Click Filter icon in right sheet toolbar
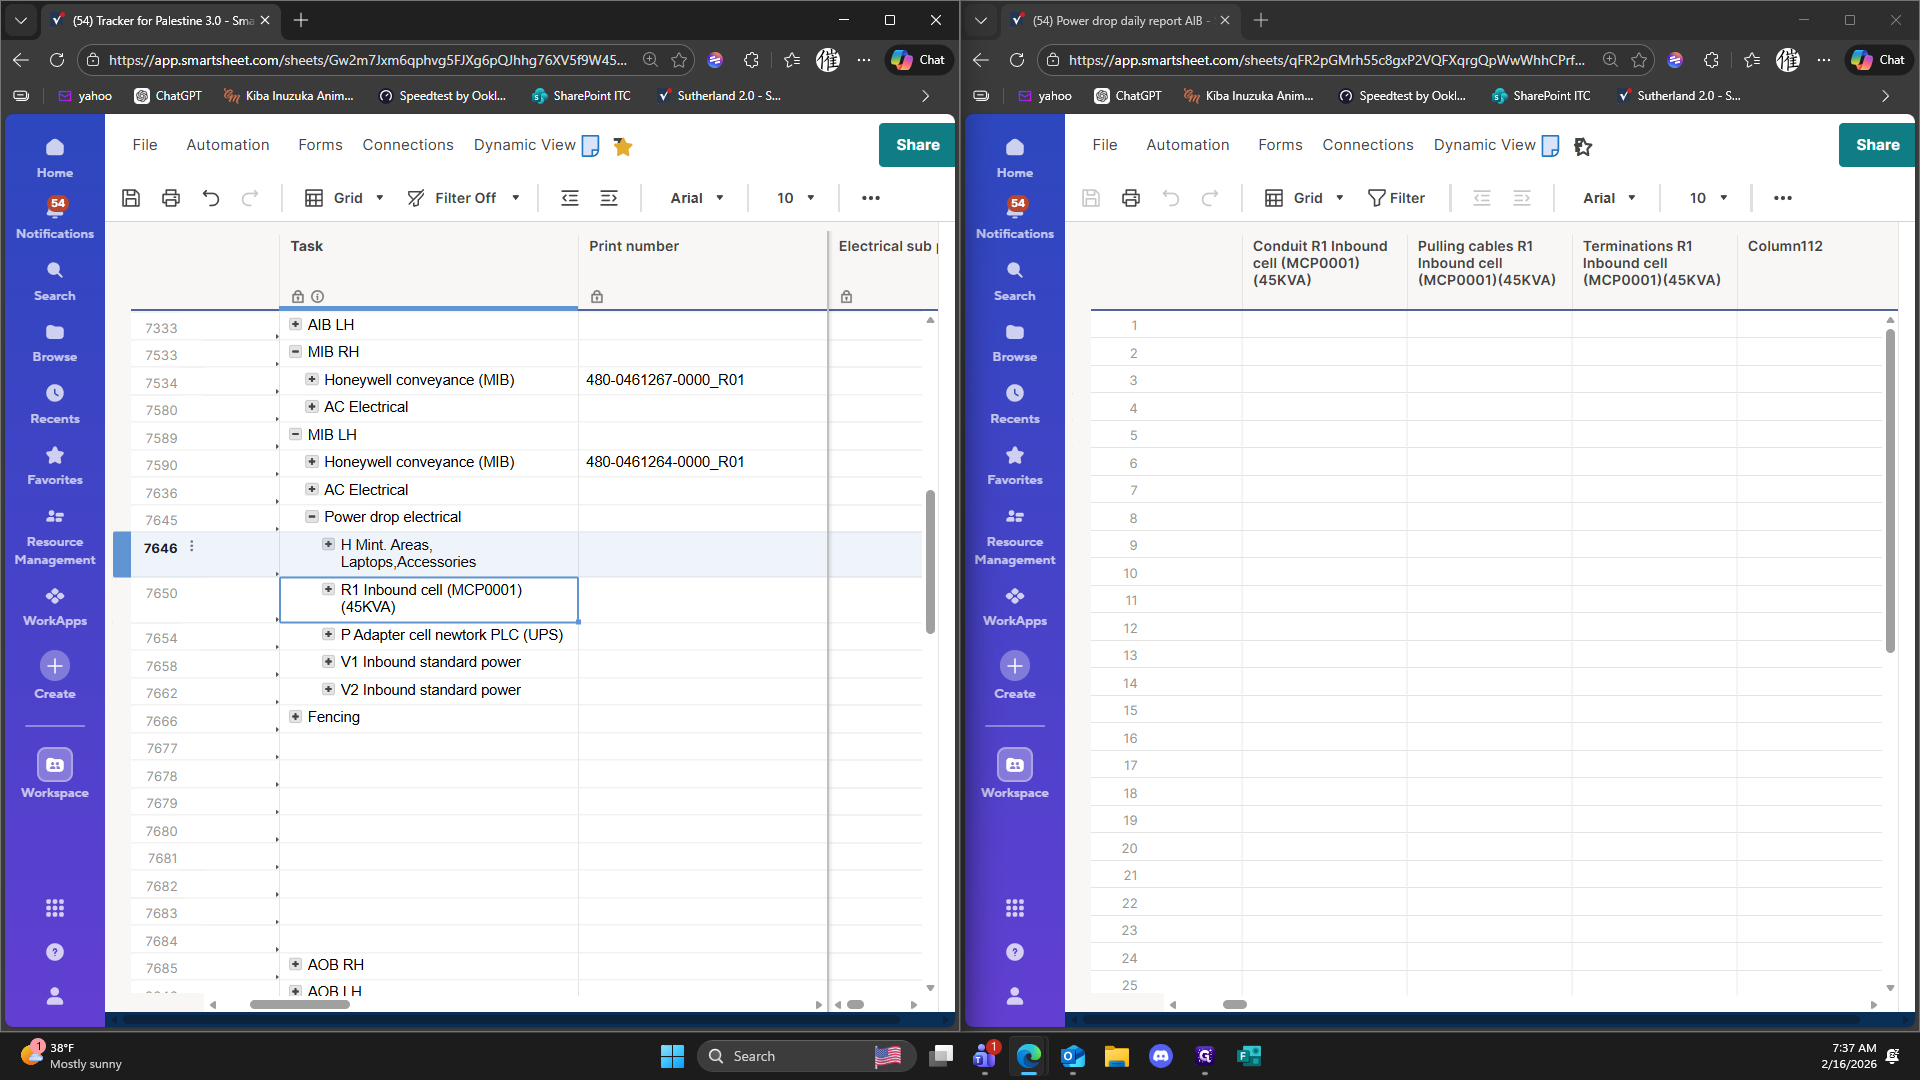1920x1080 pixels. [x=1396, y=198]
